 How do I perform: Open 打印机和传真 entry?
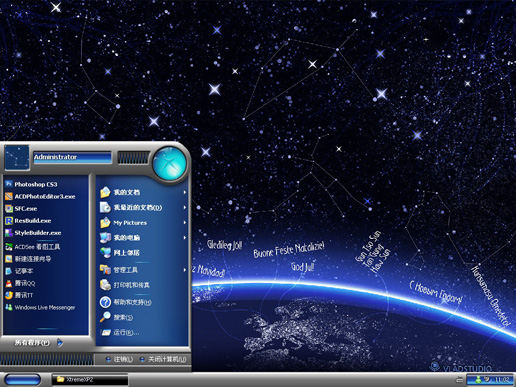tap(142, 285)
